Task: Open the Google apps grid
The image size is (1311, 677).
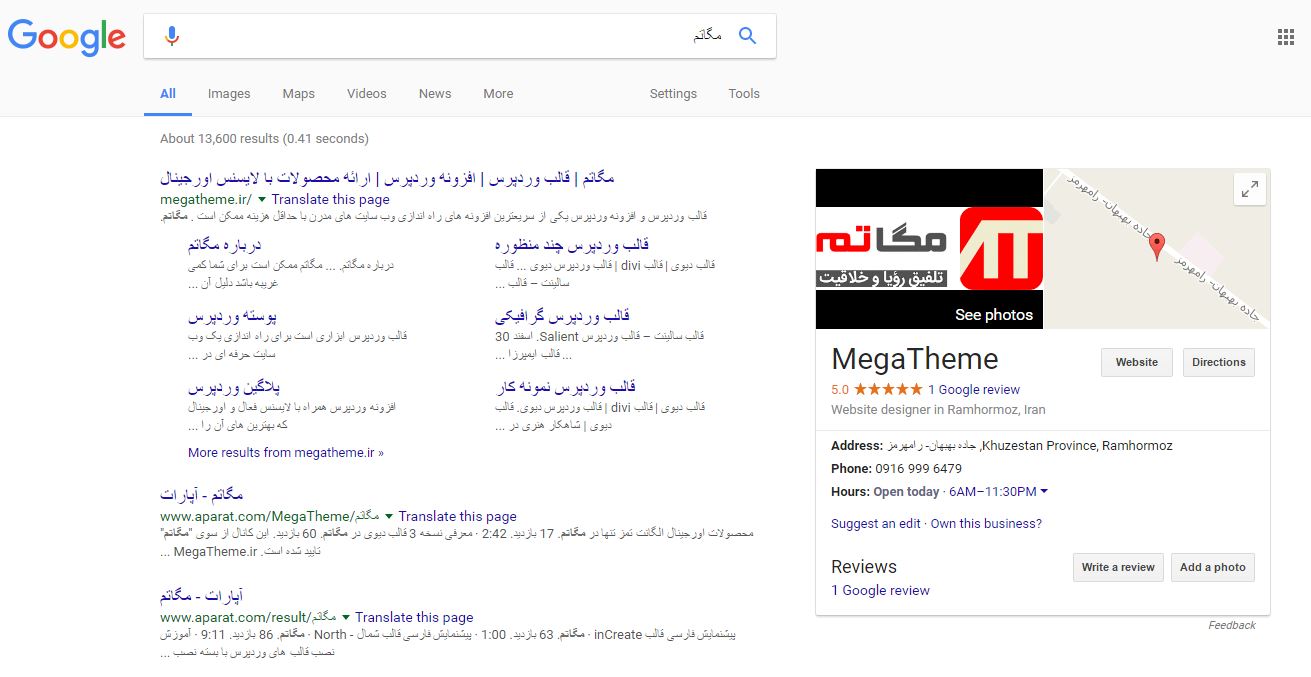Action: point(1286,38)
